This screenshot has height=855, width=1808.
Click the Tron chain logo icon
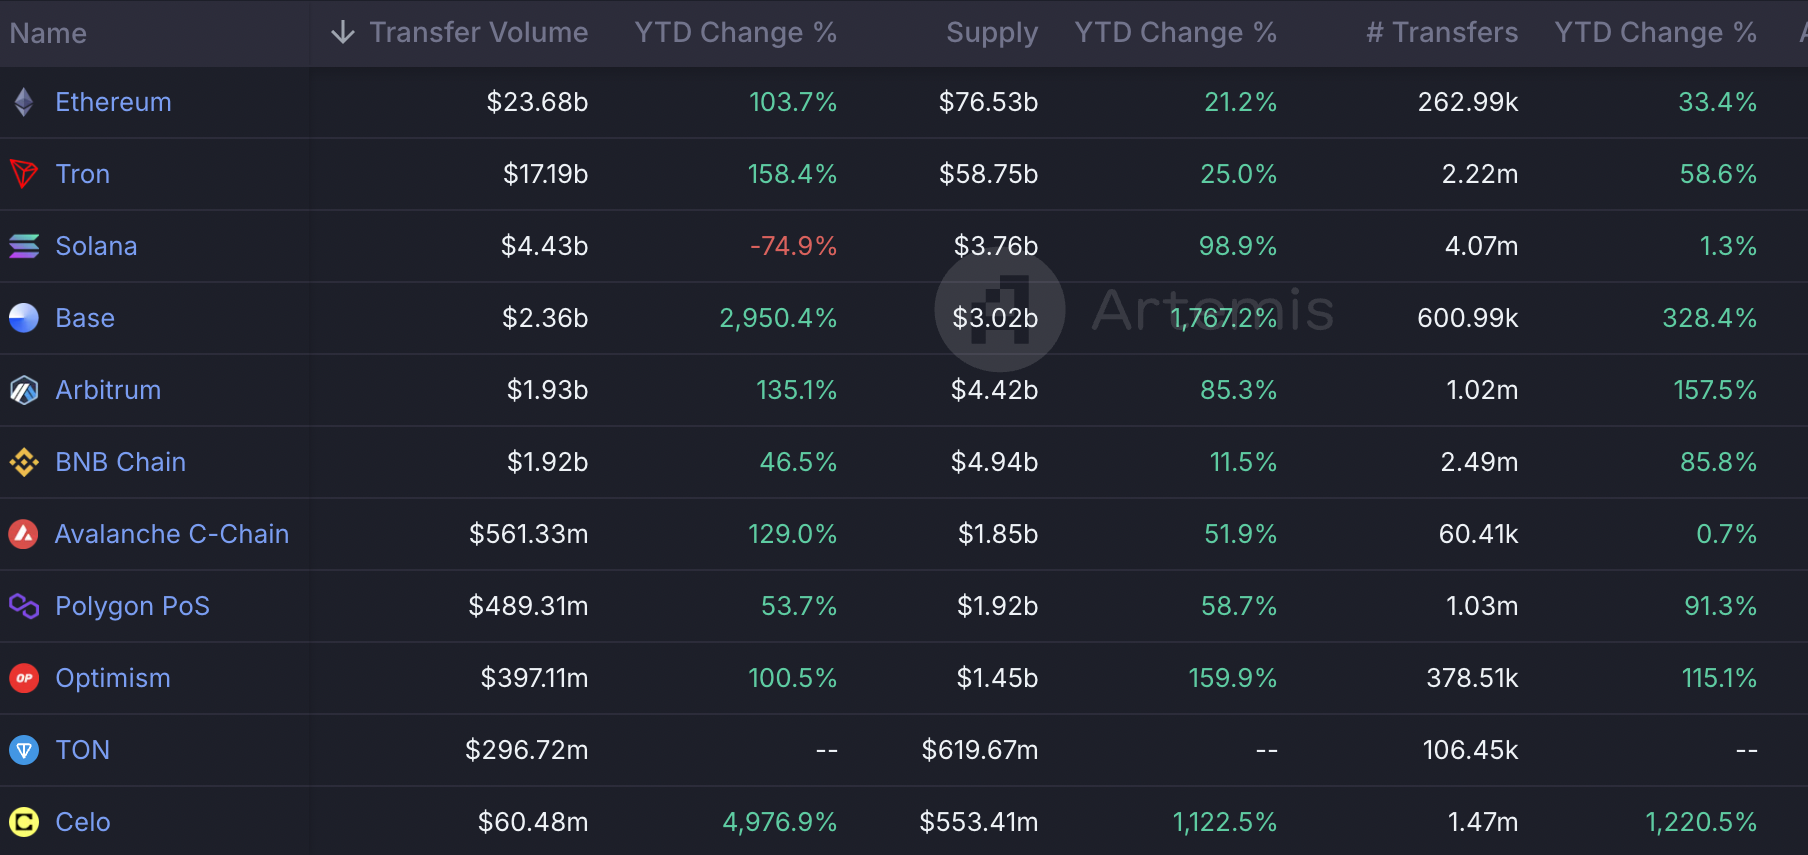point(24,174)
